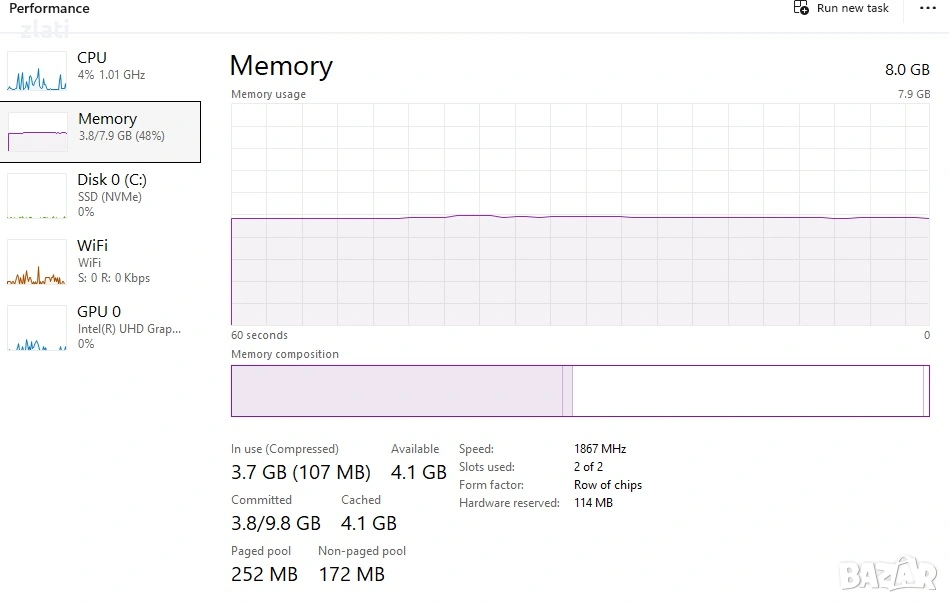Click the 1867 MHz Speed value
Viewport: 949px width, 603px height.
coord(600,449)
